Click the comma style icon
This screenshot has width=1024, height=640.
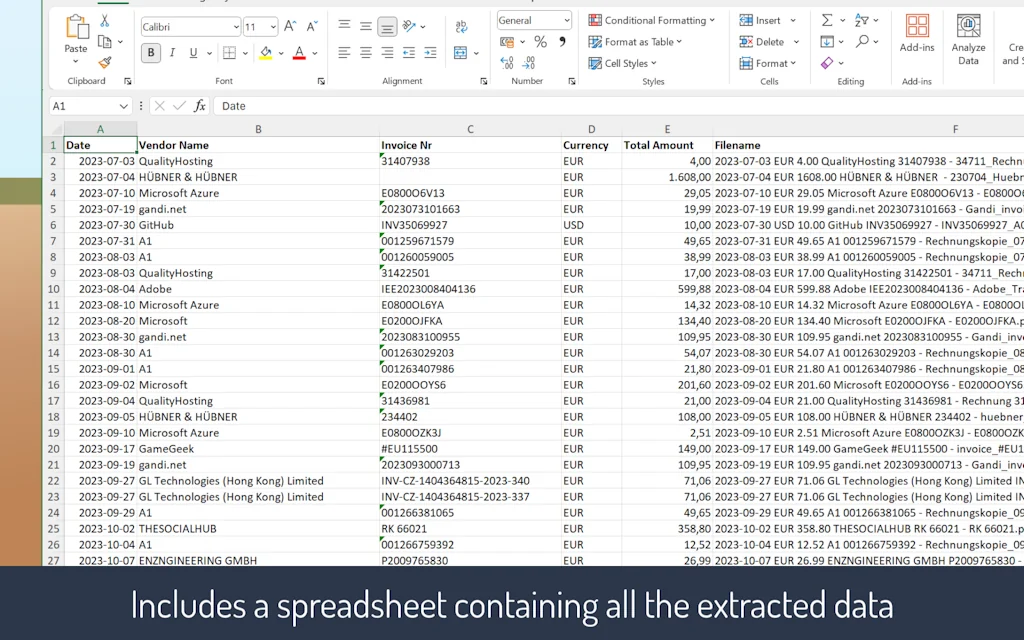[562, 41]
